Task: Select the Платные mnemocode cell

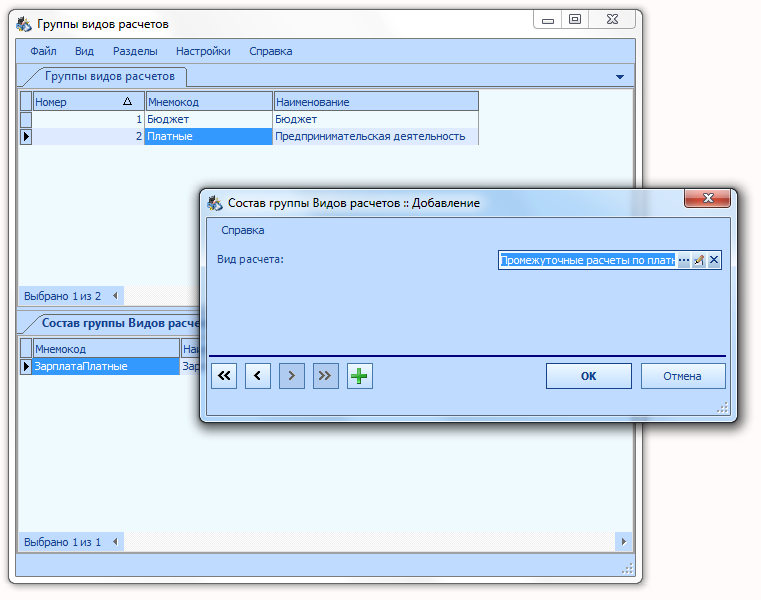Action: [209, 136]
